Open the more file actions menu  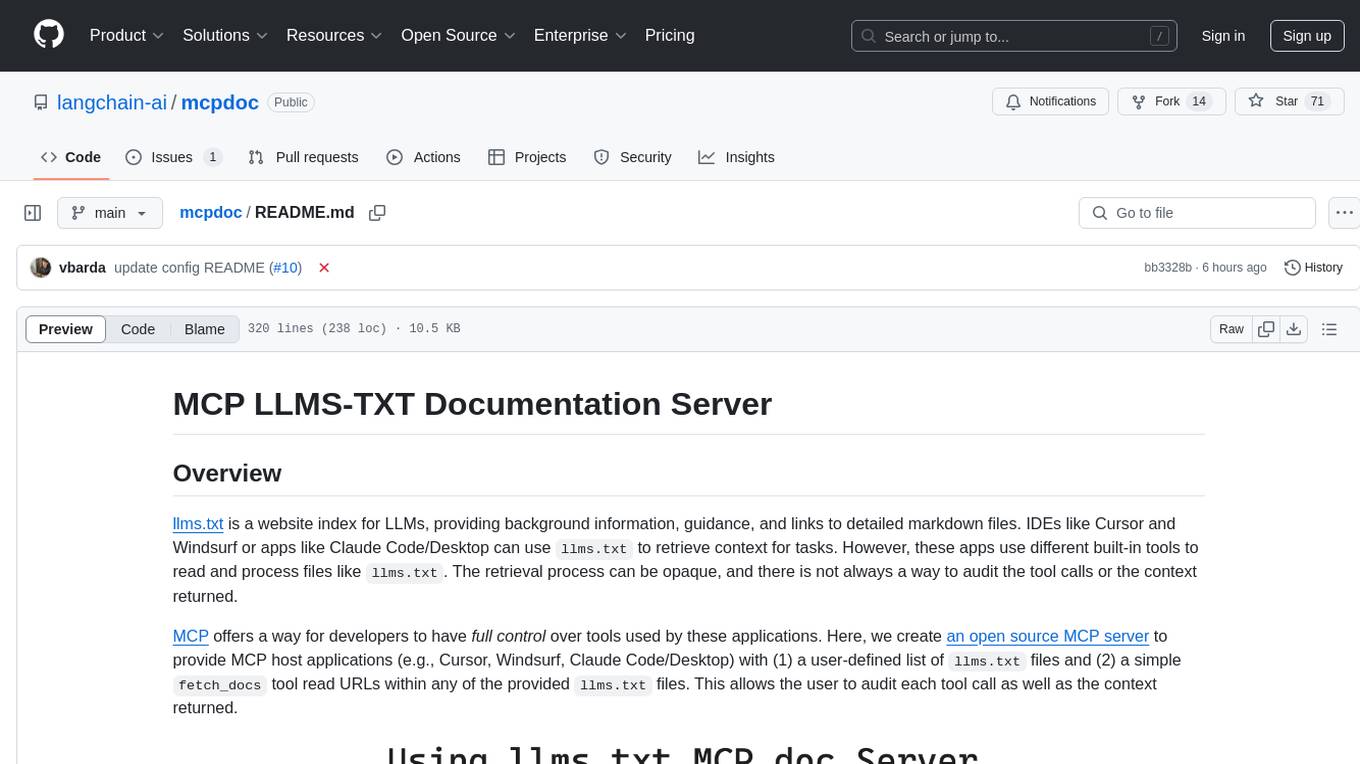pos(1344,213)
